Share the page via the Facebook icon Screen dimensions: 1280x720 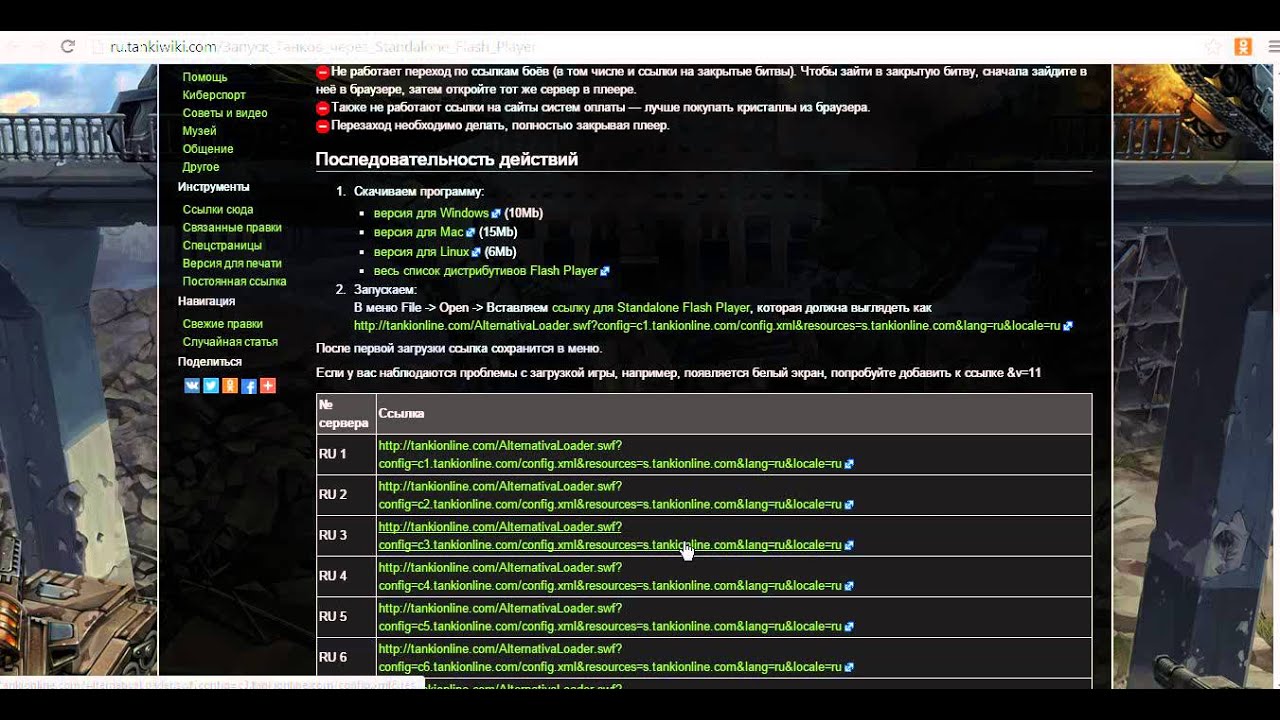249,386
